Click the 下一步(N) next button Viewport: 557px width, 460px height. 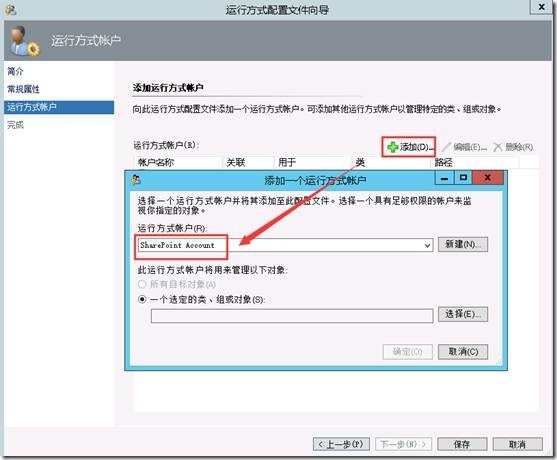point(403,444)
